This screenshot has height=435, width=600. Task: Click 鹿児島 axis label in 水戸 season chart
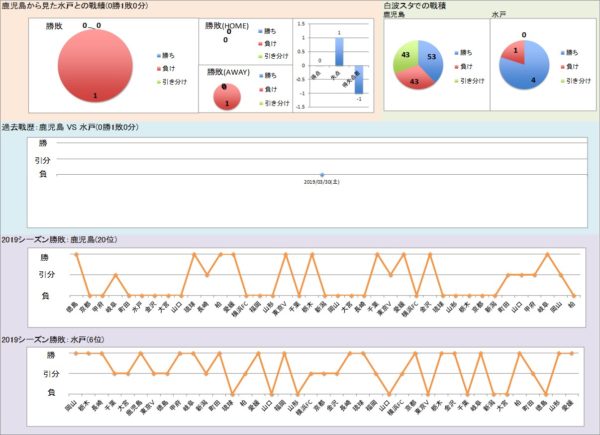(x=134, y=409)
